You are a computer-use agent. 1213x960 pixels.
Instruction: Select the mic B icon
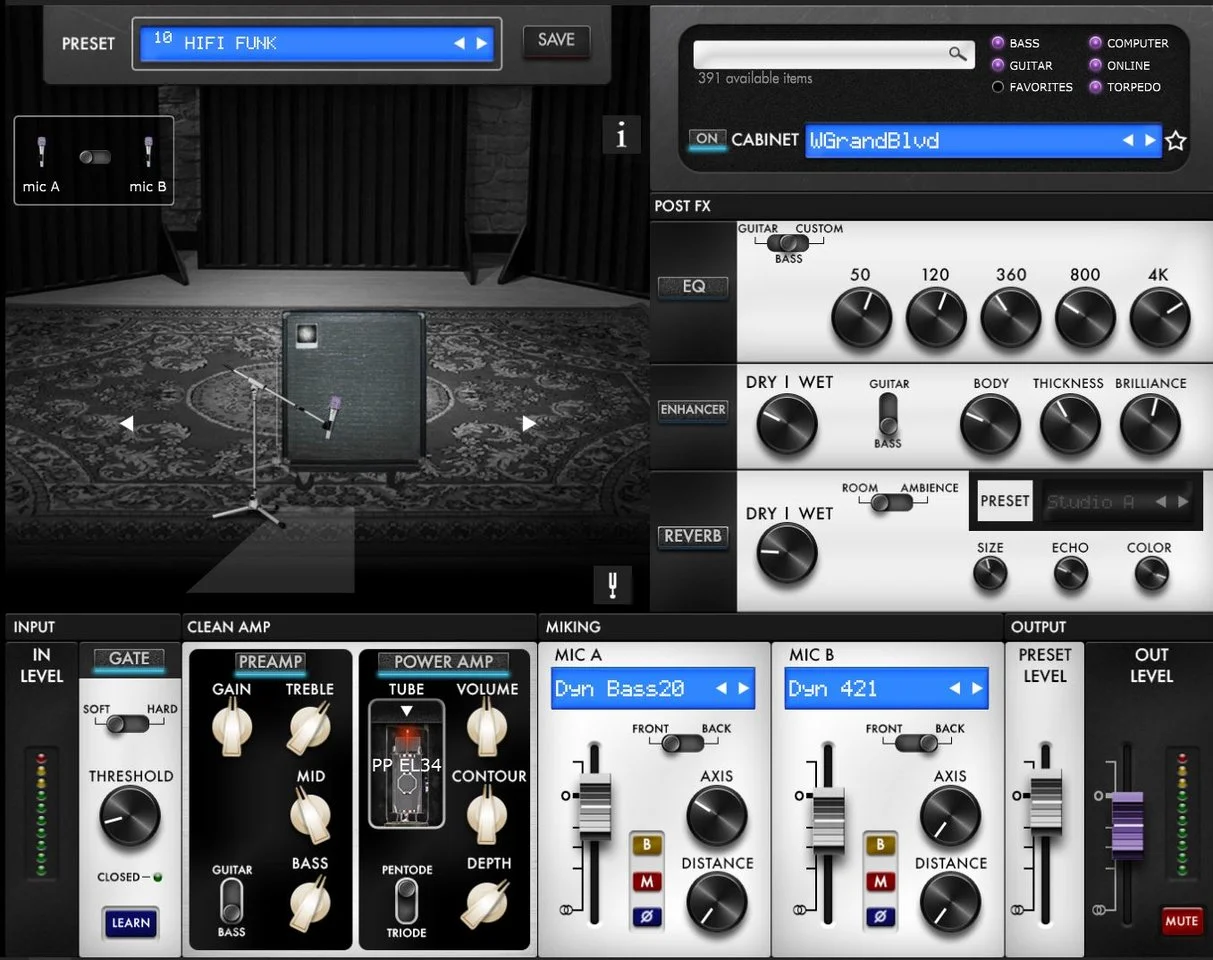pyautogui.click(x=148, y=152)
